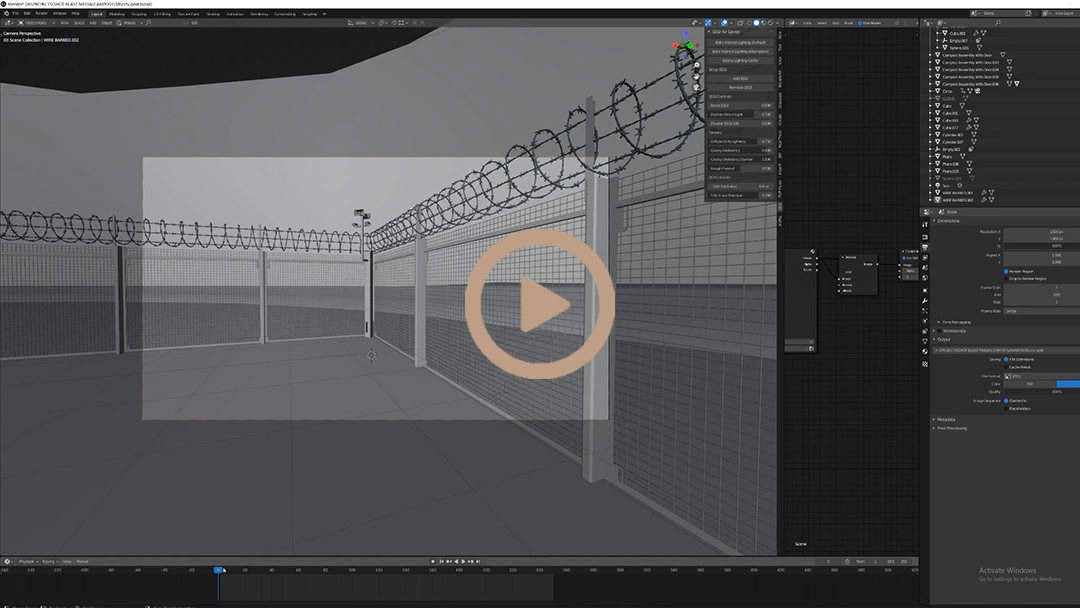The height and width of the screenshot is (608, 1080).
Task: Click the zoom magnifier gizmo in viewport
Action: pyautogui.click(x=697, y=65)
